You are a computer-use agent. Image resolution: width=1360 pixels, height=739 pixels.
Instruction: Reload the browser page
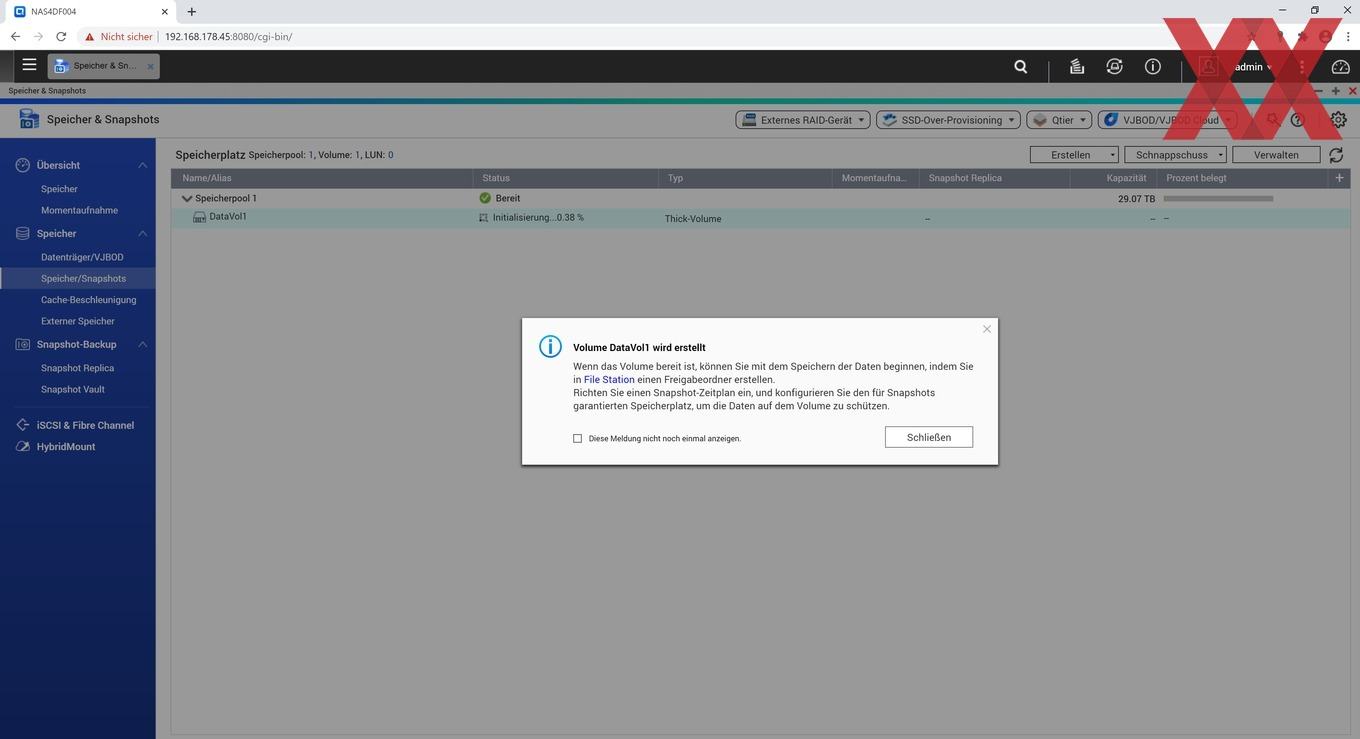(61, 36)
